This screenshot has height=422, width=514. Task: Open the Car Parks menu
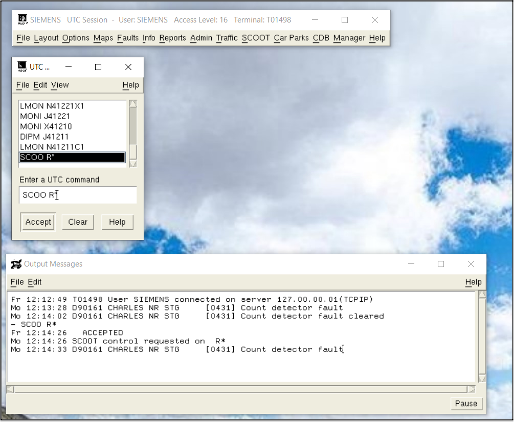291,38
